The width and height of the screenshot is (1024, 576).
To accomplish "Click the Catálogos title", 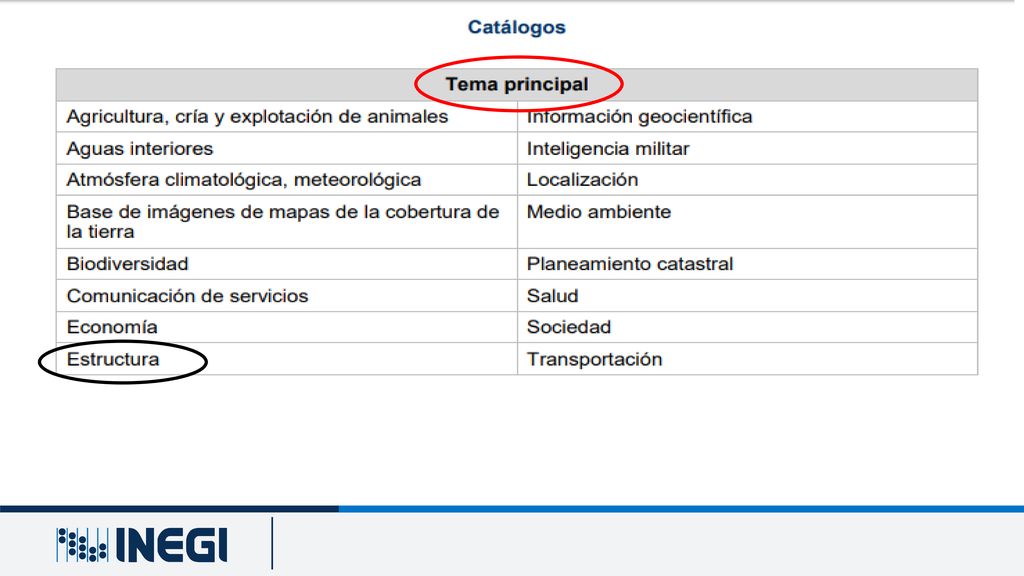I will (517, 27).
